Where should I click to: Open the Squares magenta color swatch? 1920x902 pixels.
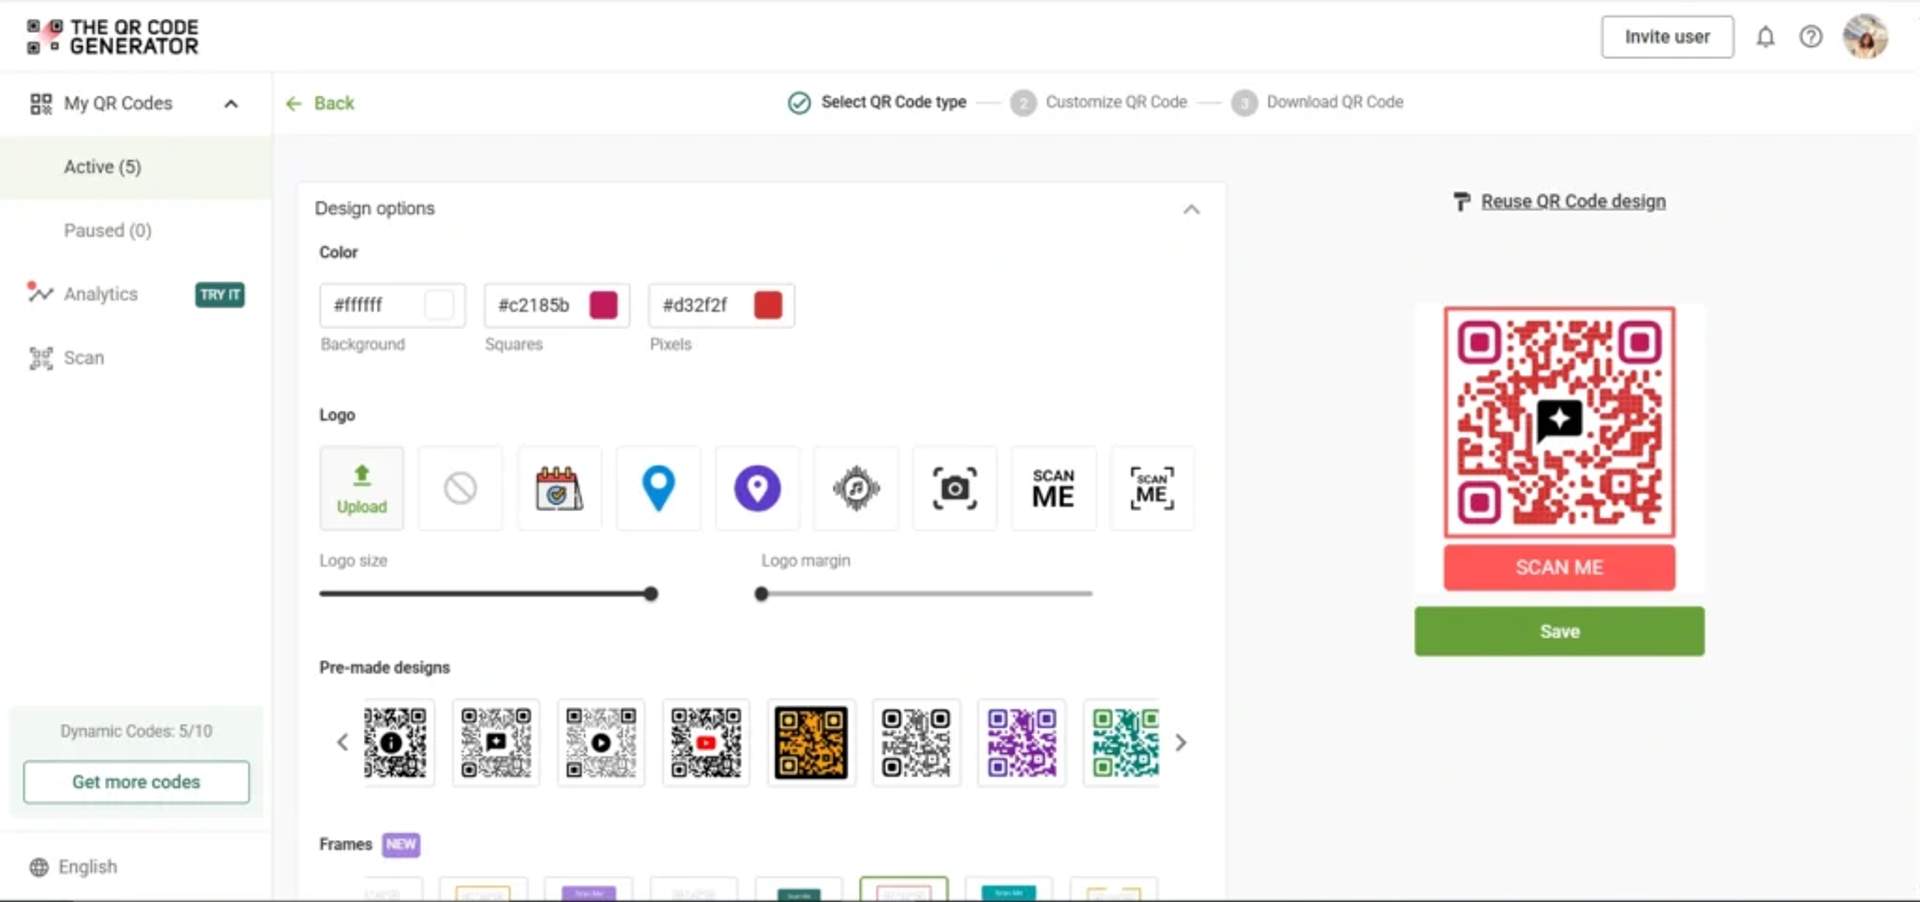click(x=604, y=305)
